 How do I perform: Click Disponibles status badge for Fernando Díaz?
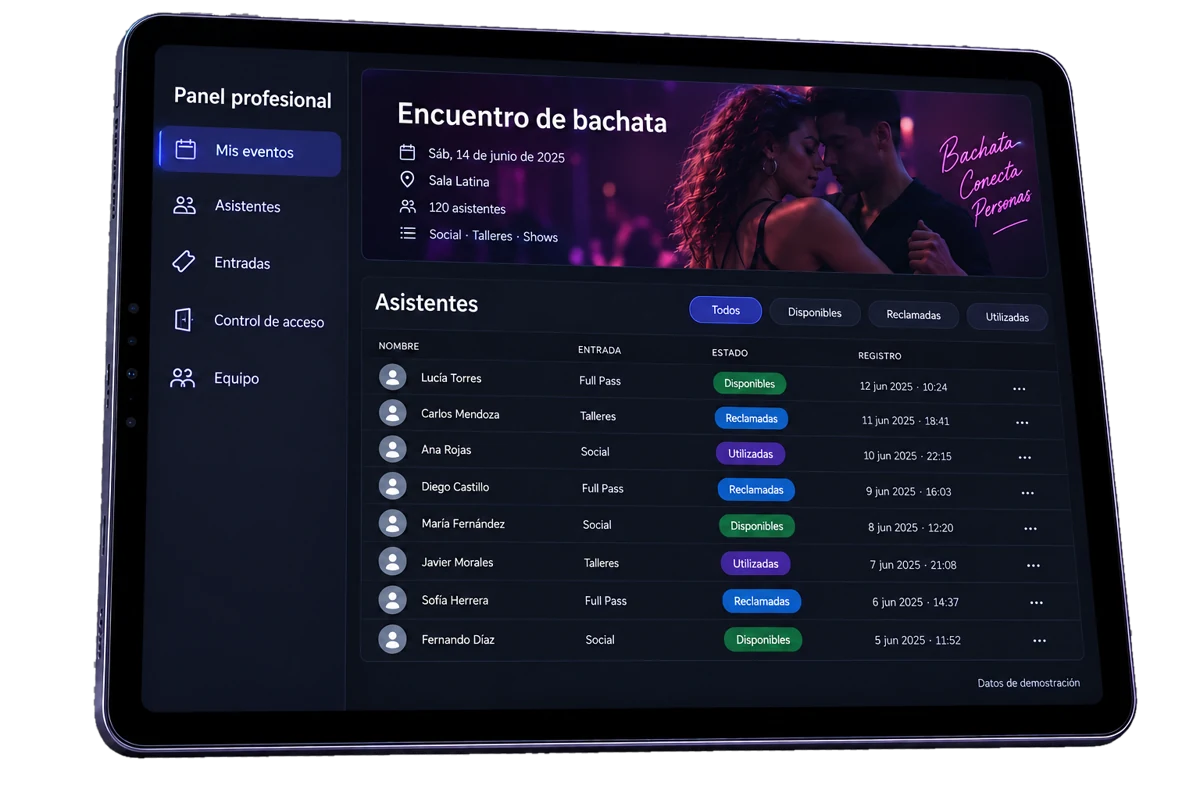coord(763,639)
